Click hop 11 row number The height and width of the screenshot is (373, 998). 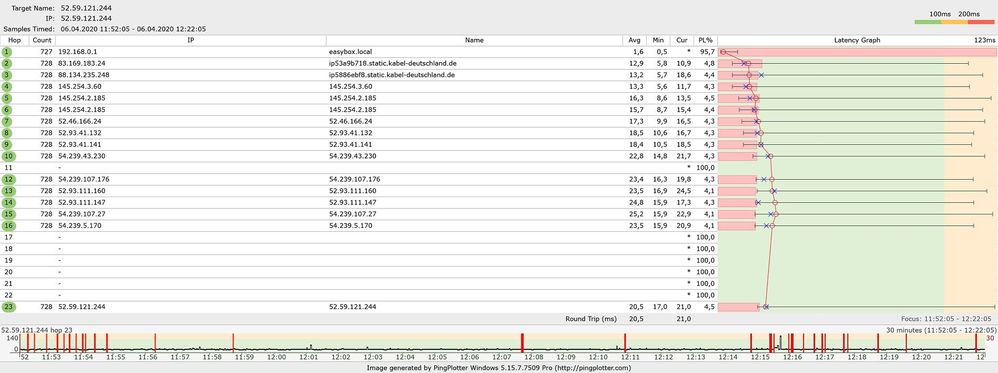coord(8,167)
